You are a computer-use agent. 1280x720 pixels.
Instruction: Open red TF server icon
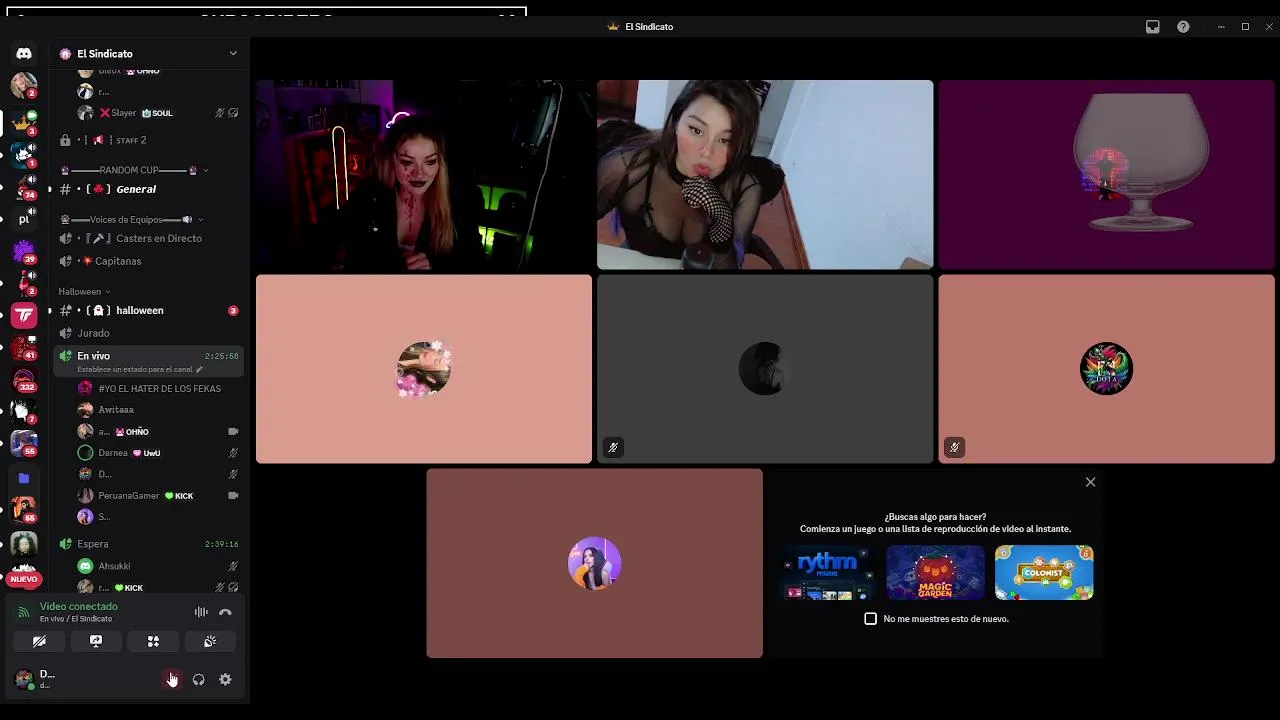click(x=24, y=315)
